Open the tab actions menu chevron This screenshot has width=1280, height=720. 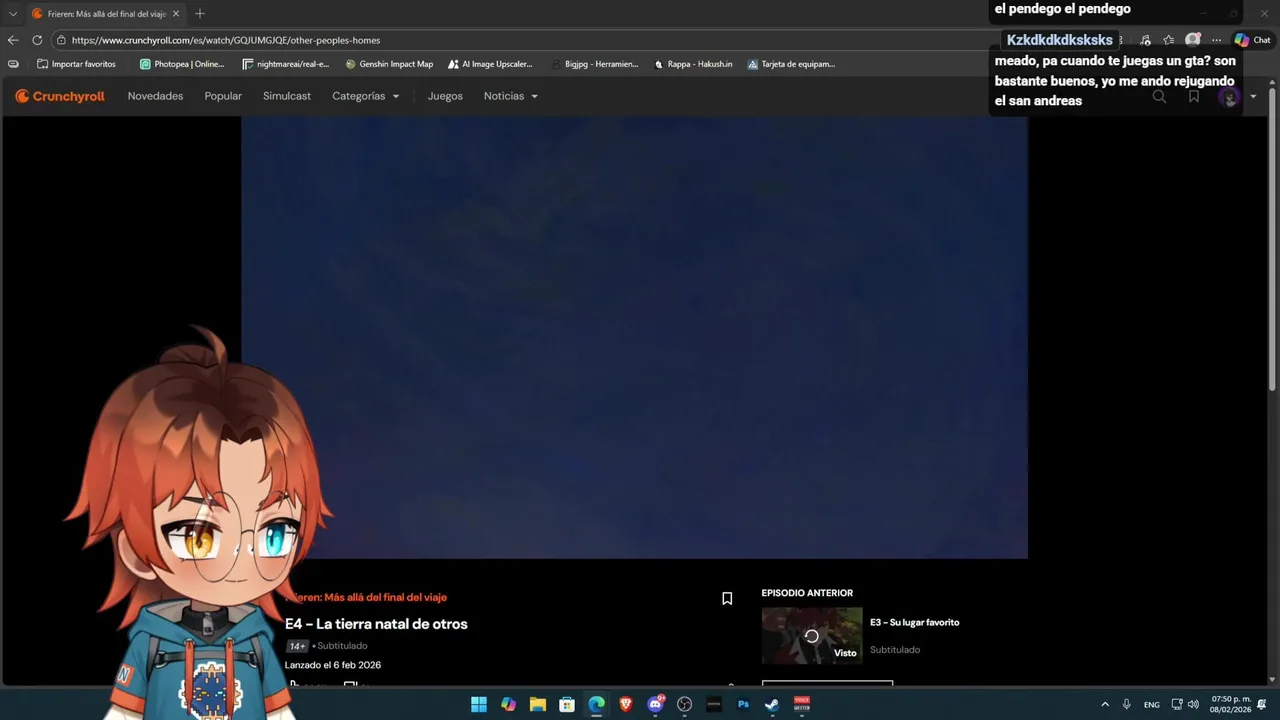point(12,14)
